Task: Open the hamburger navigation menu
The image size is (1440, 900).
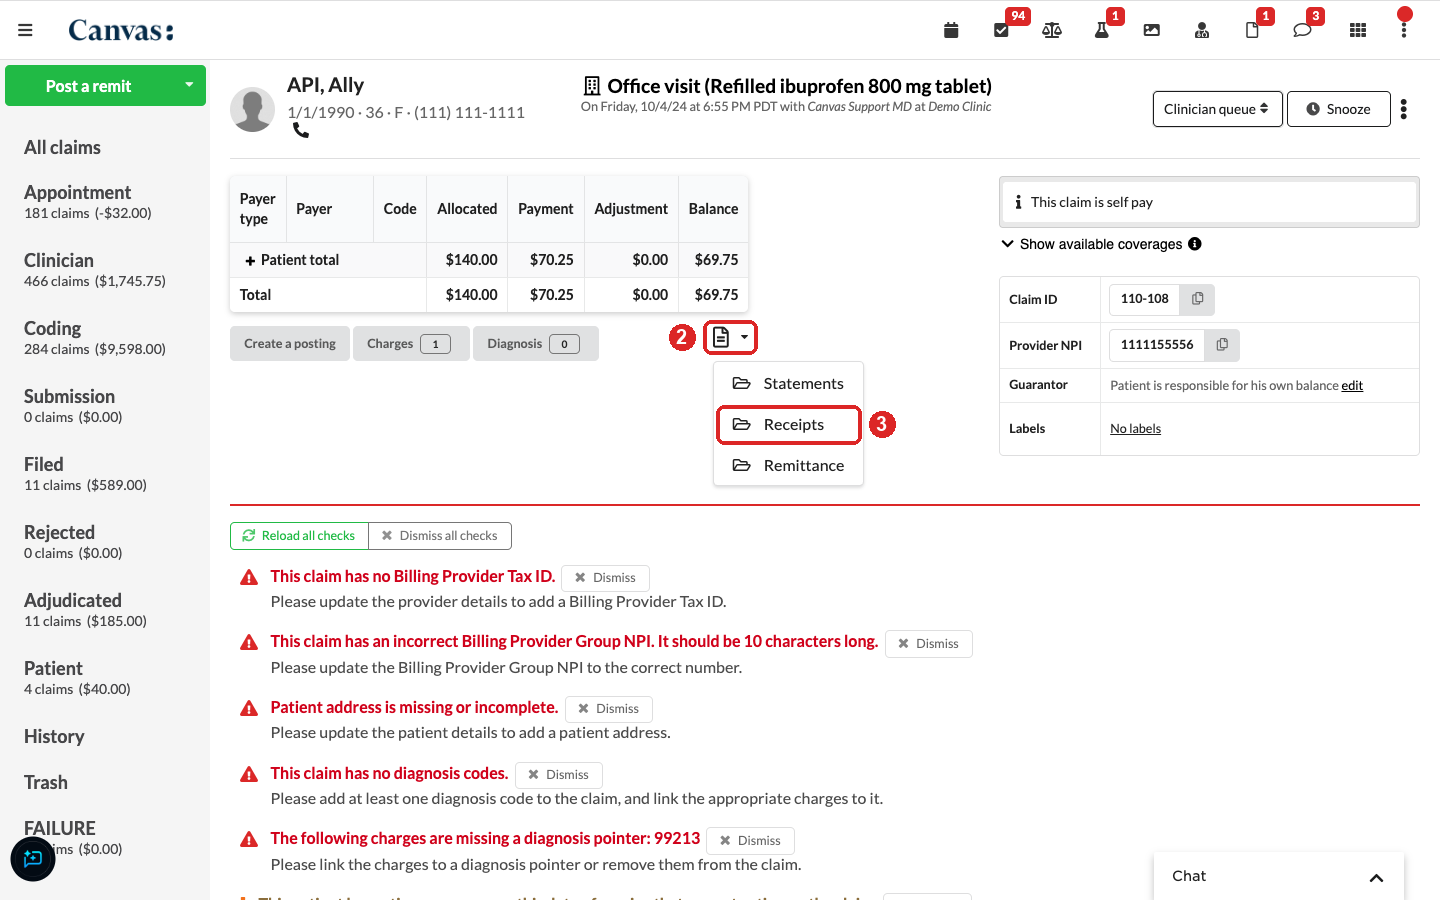Action: click(x=25, y=30)
